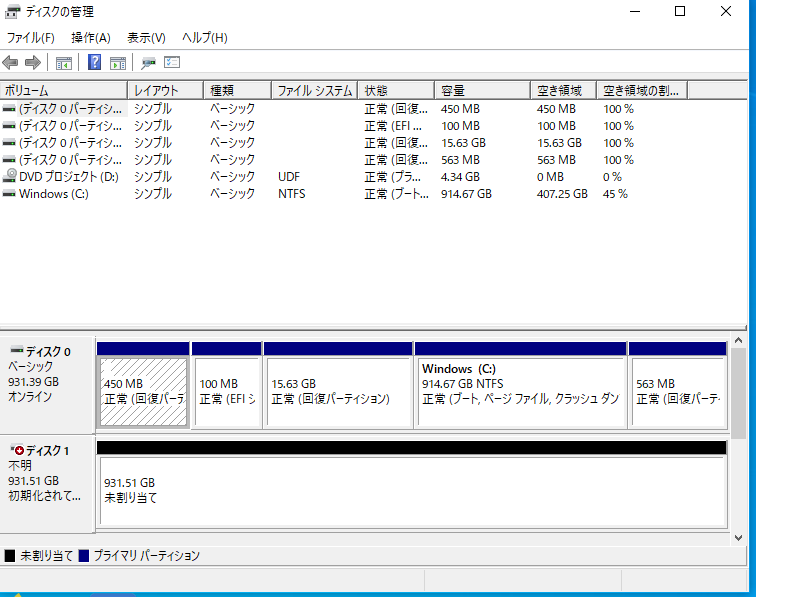Open the 操作(A) menu
This screenshot has height=603, width=790.
(91, 38)
